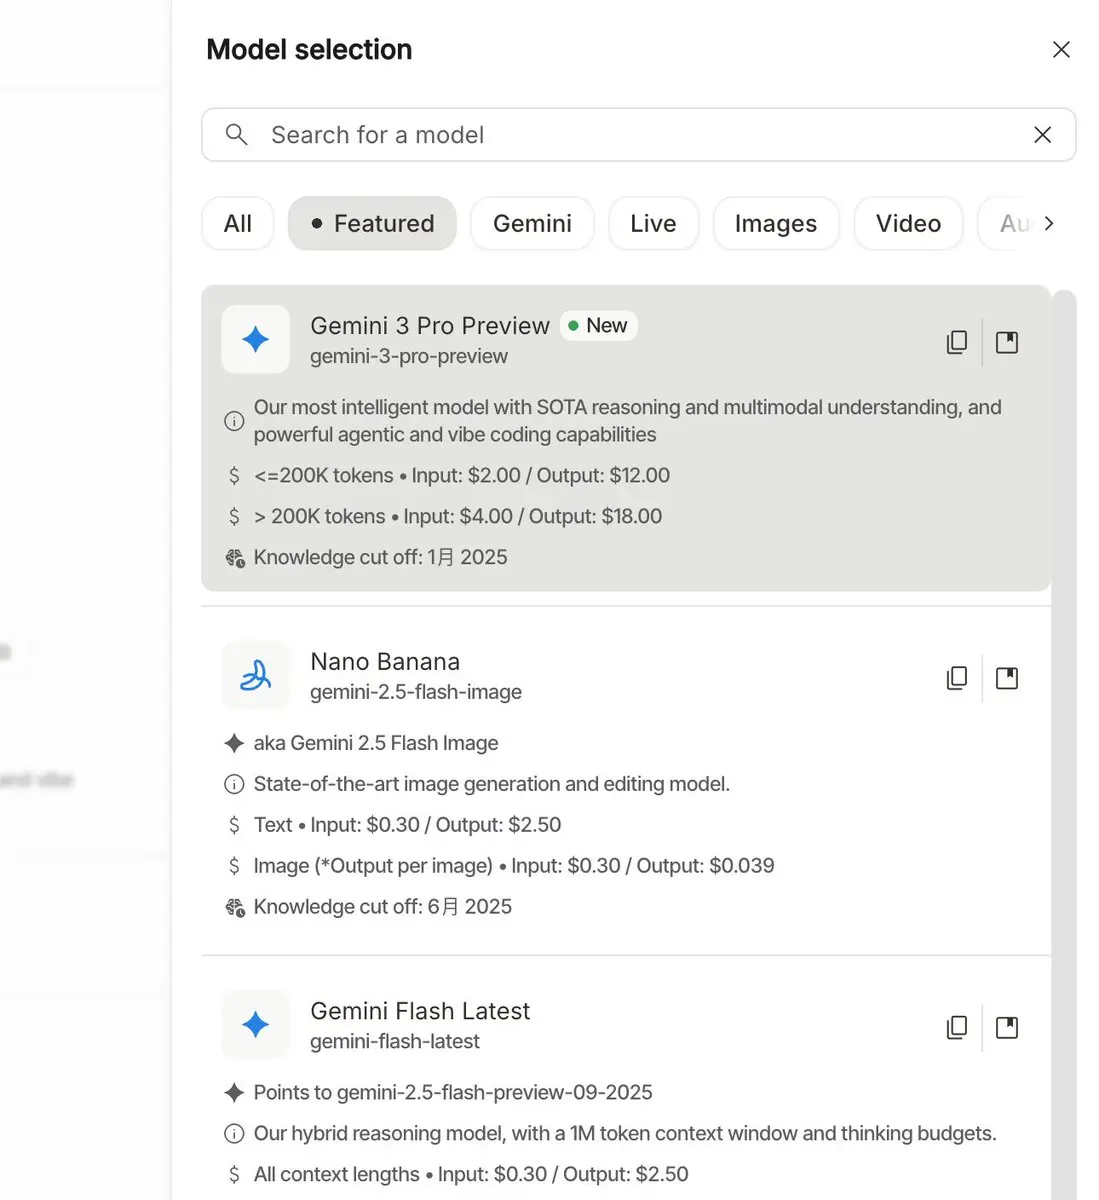The image size is (1099, 1200).
Task: Click the Nano Banana model logo
Action: (x=255, y=675)
